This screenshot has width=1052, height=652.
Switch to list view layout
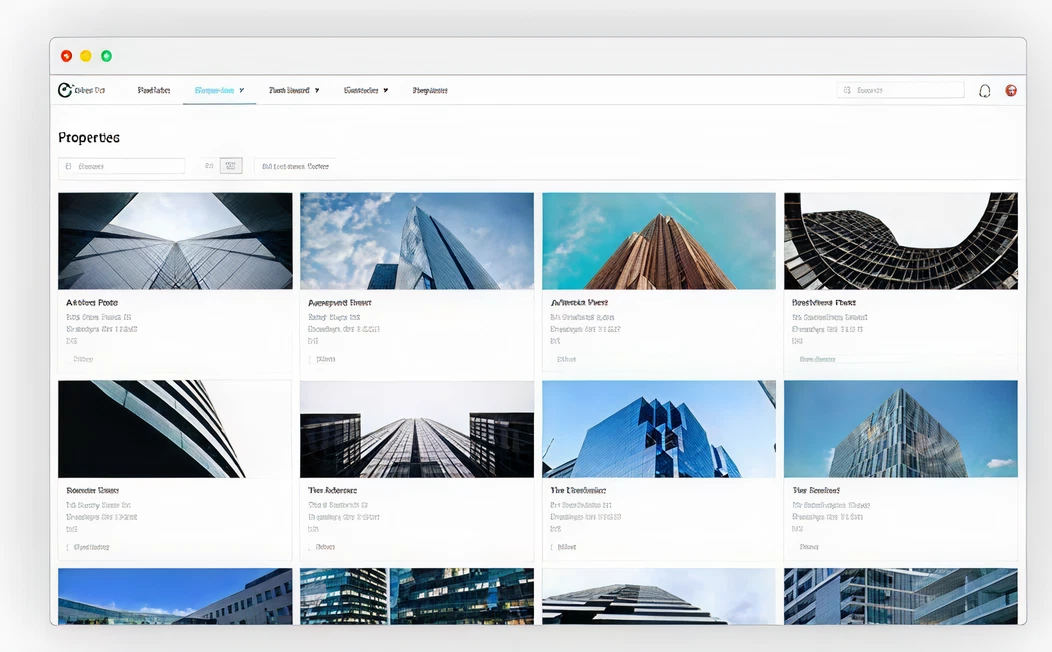coord(209,166)
